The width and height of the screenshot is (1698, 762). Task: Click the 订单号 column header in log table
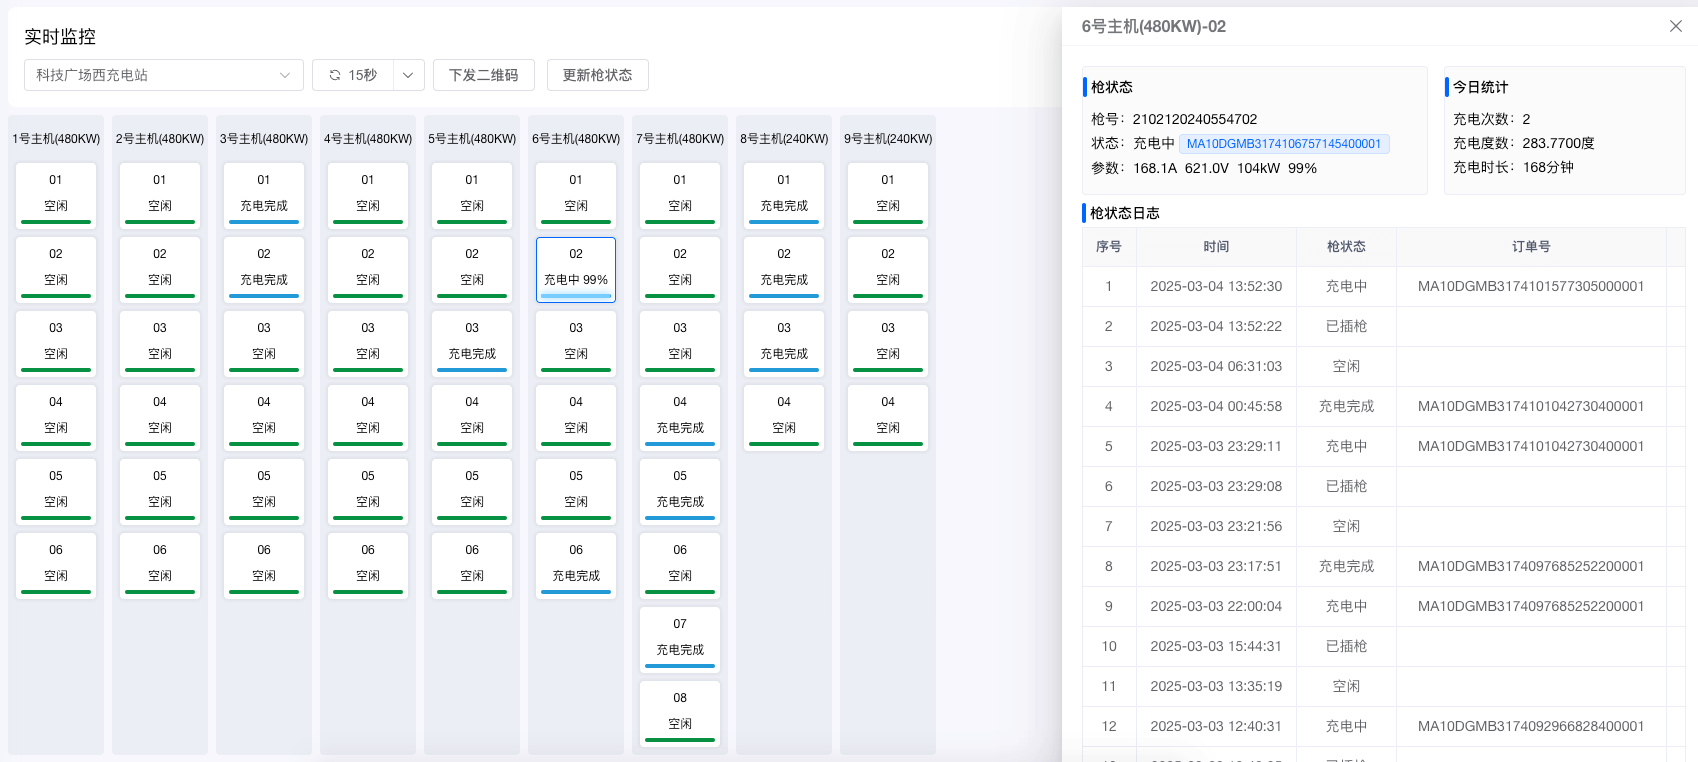(x=1531, y=247)
